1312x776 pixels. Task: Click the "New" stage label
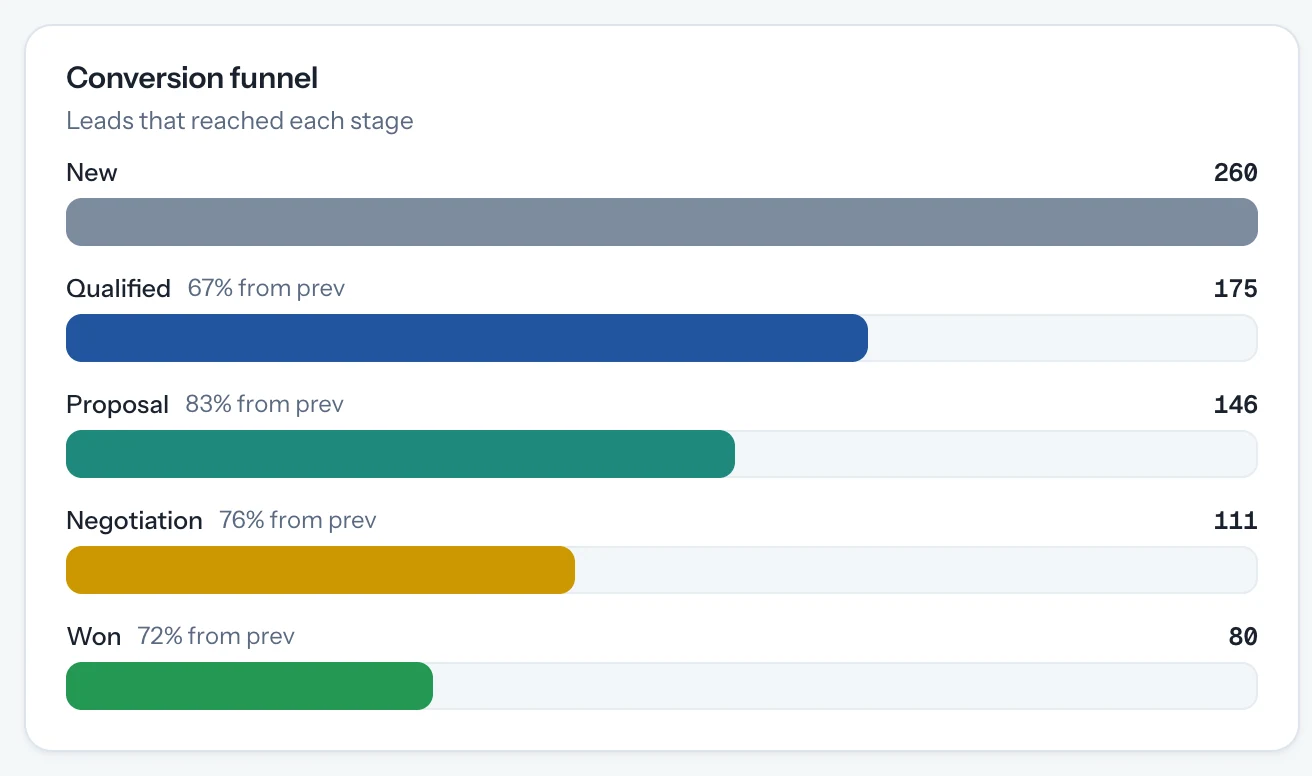tap(92, 173)
